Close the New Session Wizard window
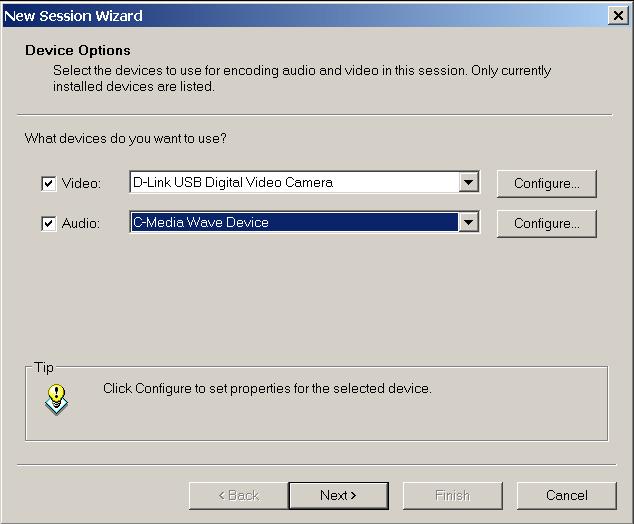 coord(618,16)
